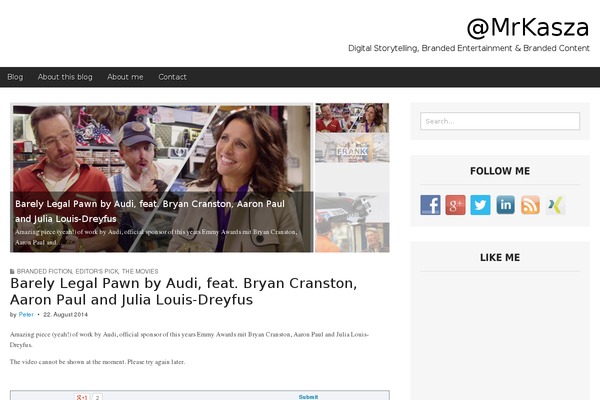Click the main featured slider image
This screenshot has width=600, height=400.
(x=161, y=178)
